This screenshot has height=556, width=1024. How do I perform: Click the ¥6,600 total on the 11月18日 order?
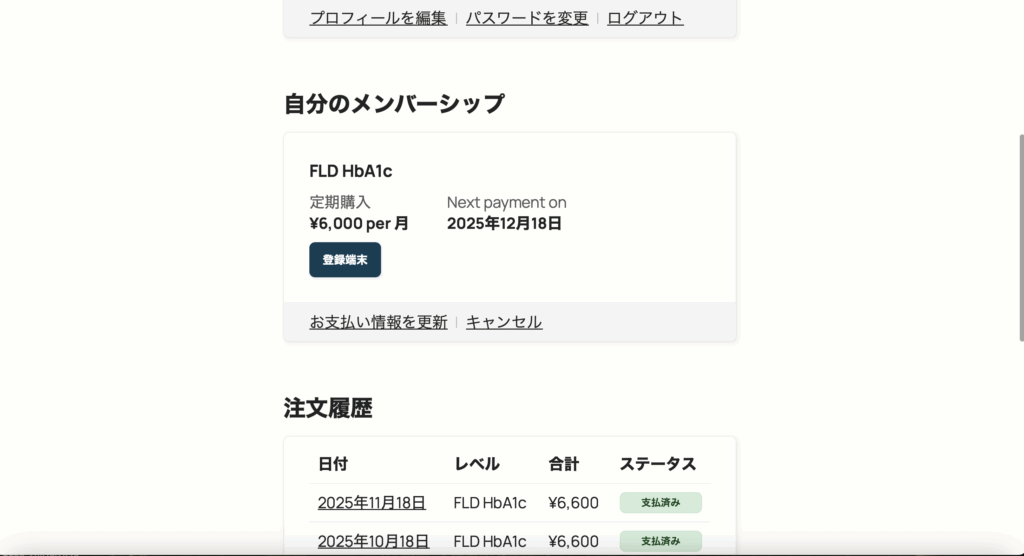click(x=573, y=503)
